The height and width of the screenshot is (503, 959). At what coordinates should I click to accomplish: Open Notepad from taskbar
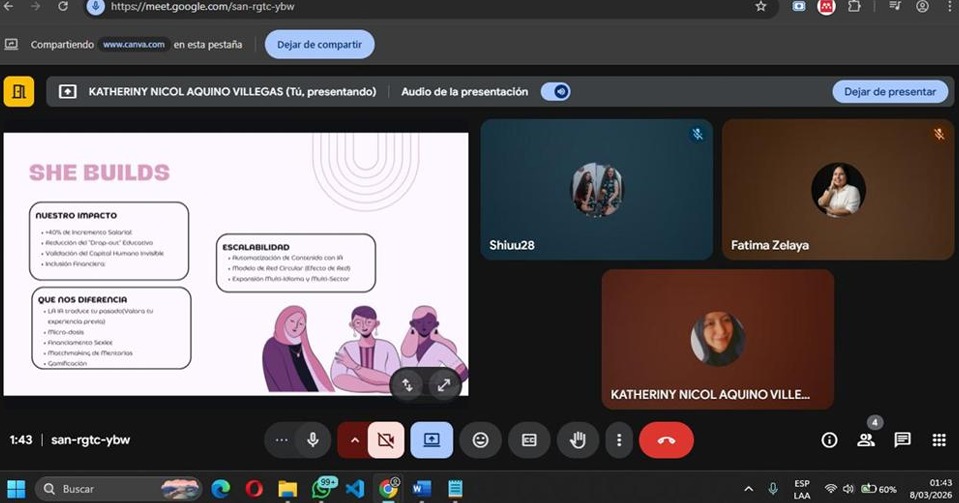(455, 489)
